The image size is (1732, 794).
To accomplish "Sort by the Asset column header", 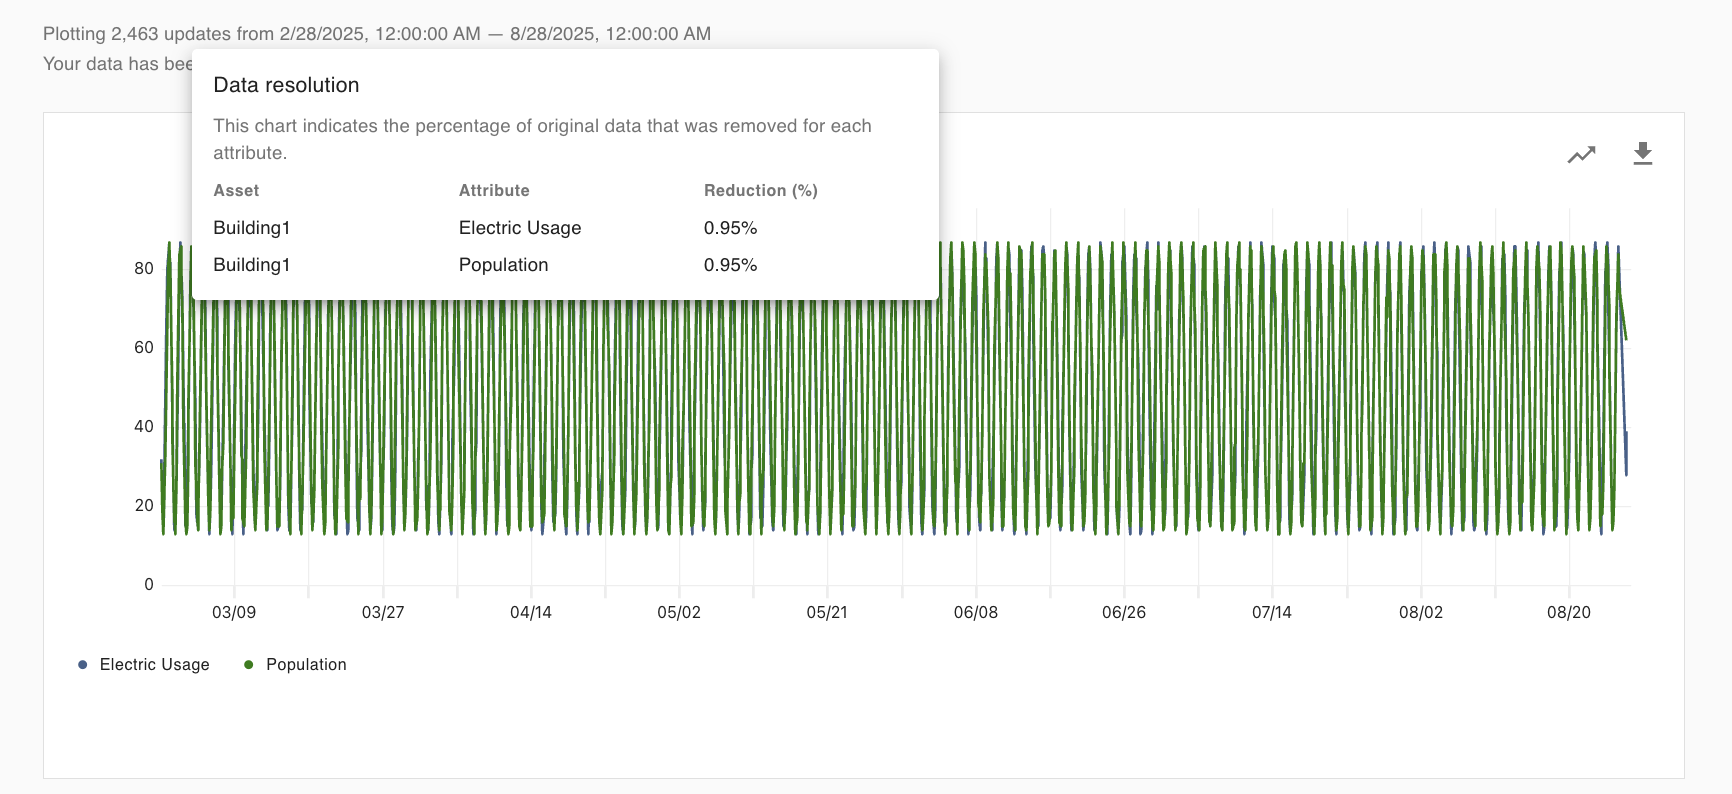I will tap(236, 191).
